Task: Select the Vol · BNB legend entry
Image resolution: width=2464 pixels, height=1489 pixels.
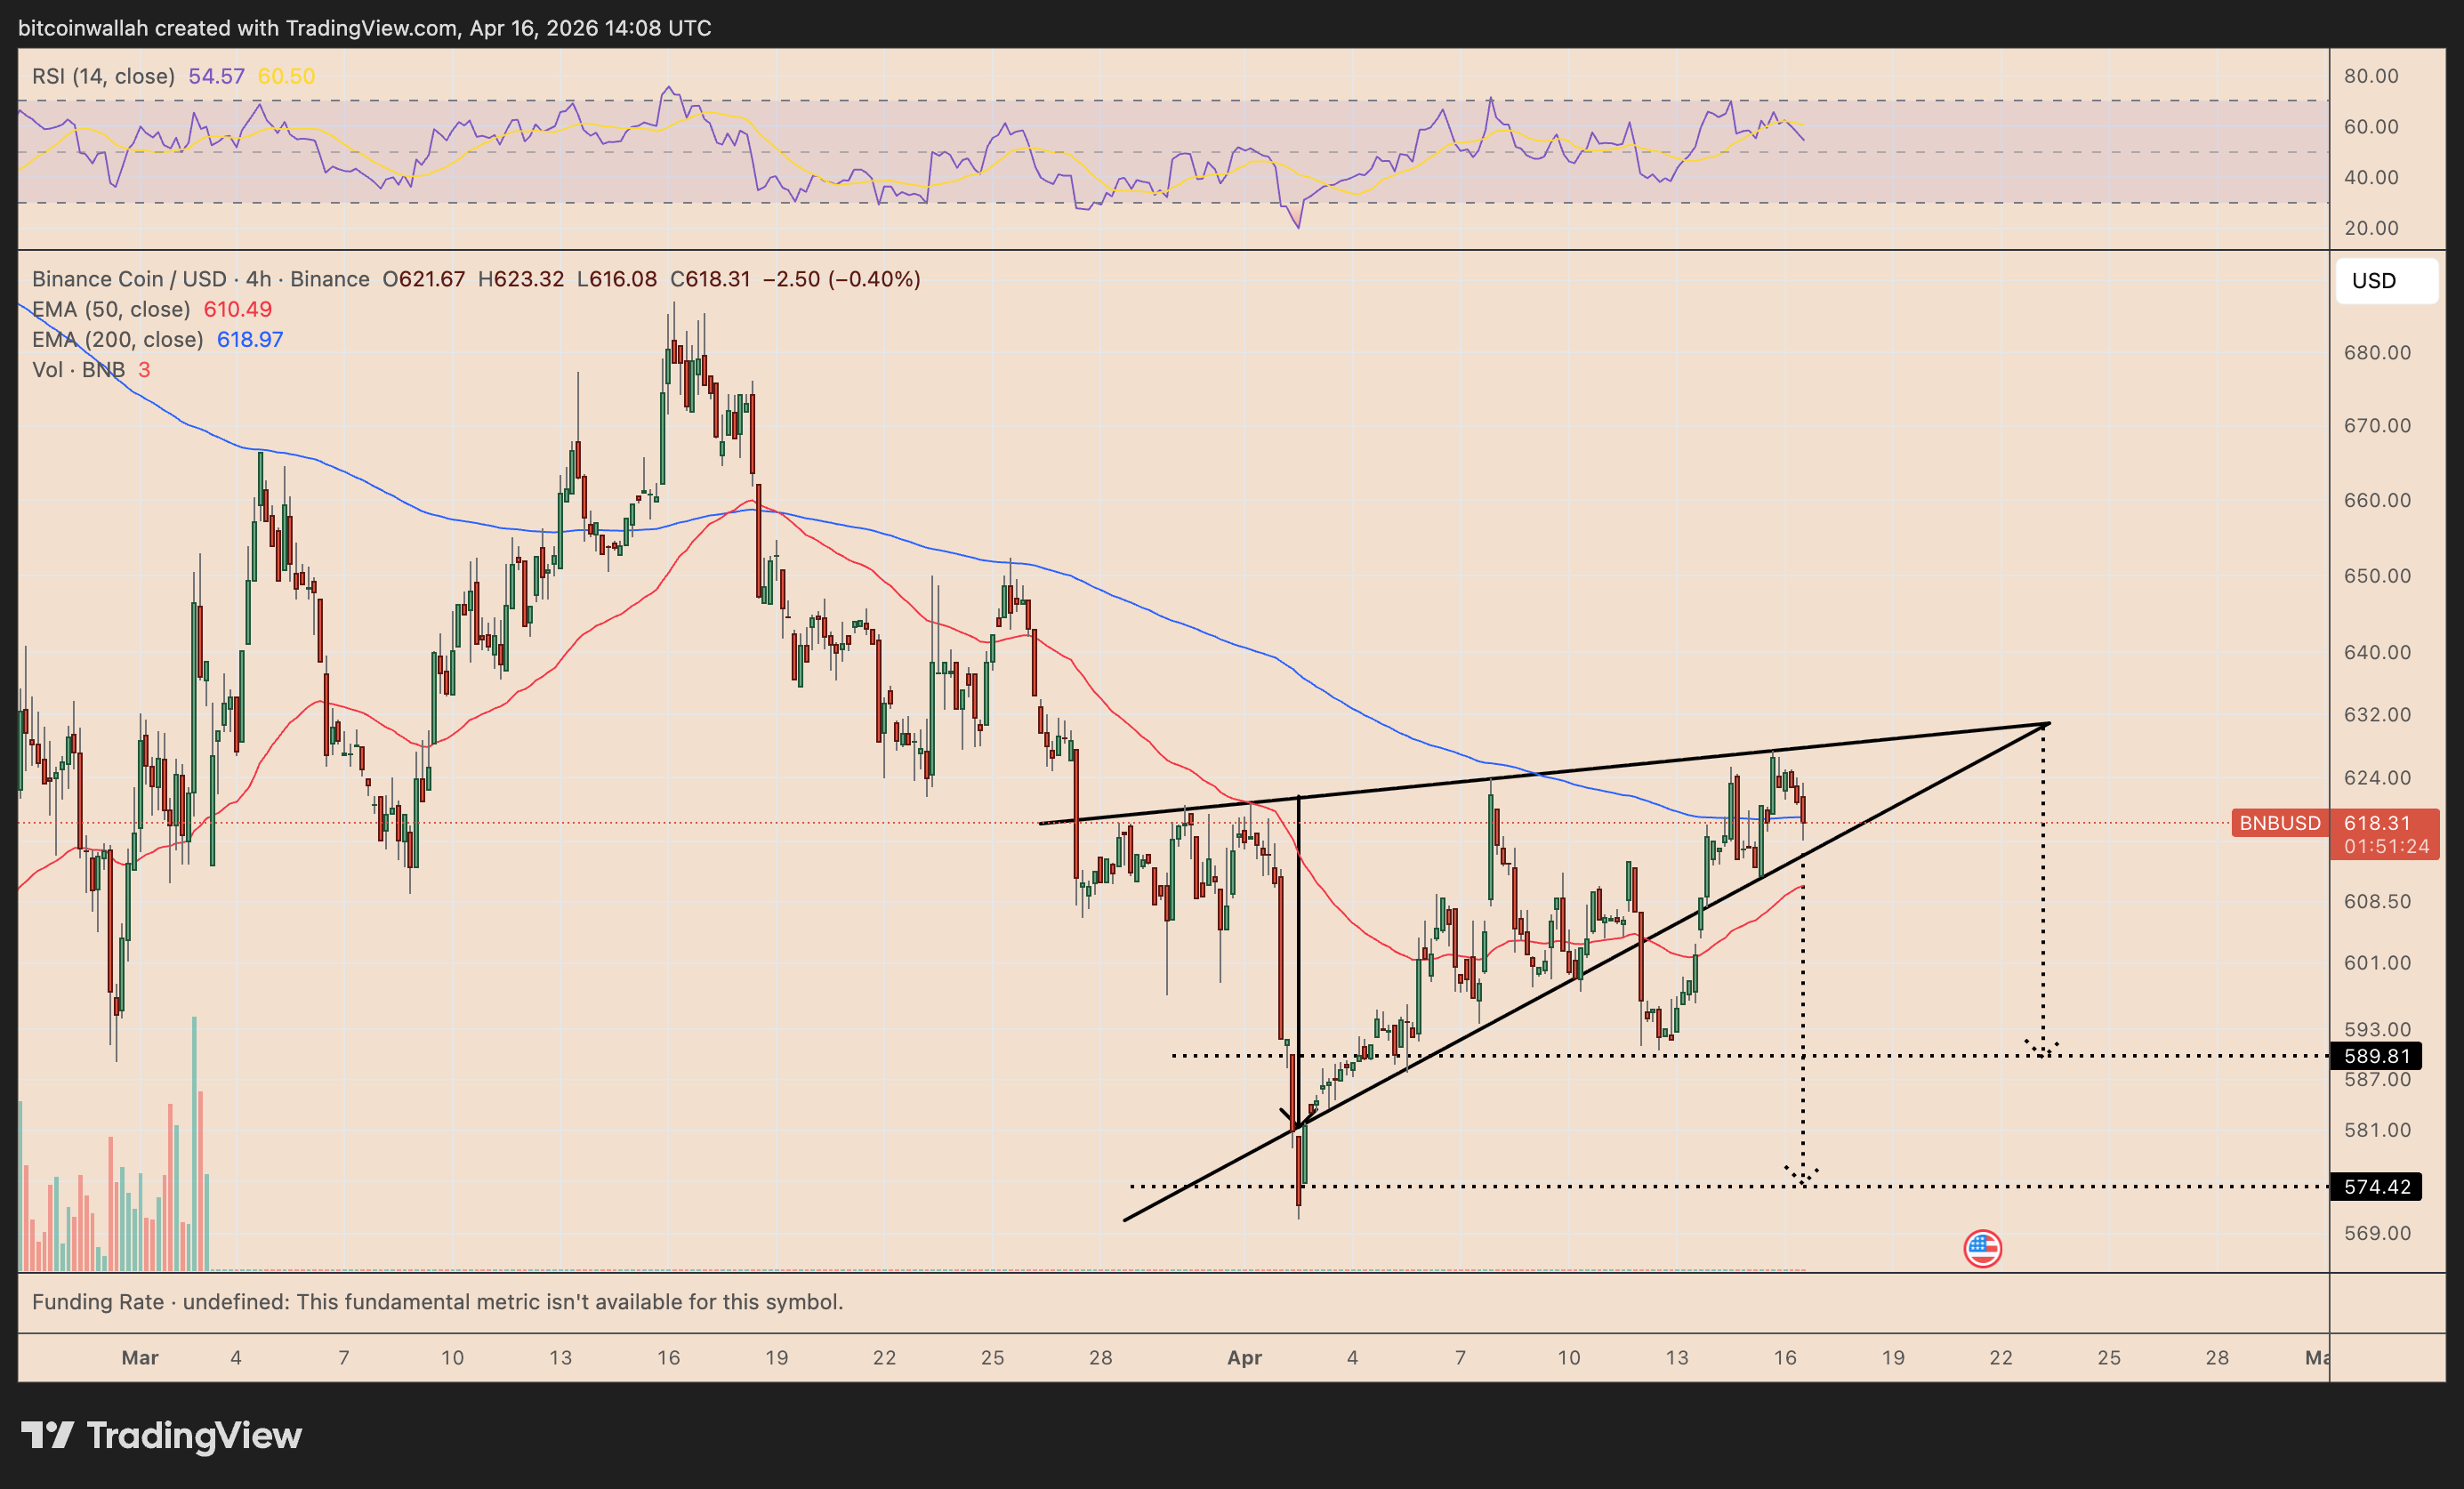Action: [x=78, y=370]
